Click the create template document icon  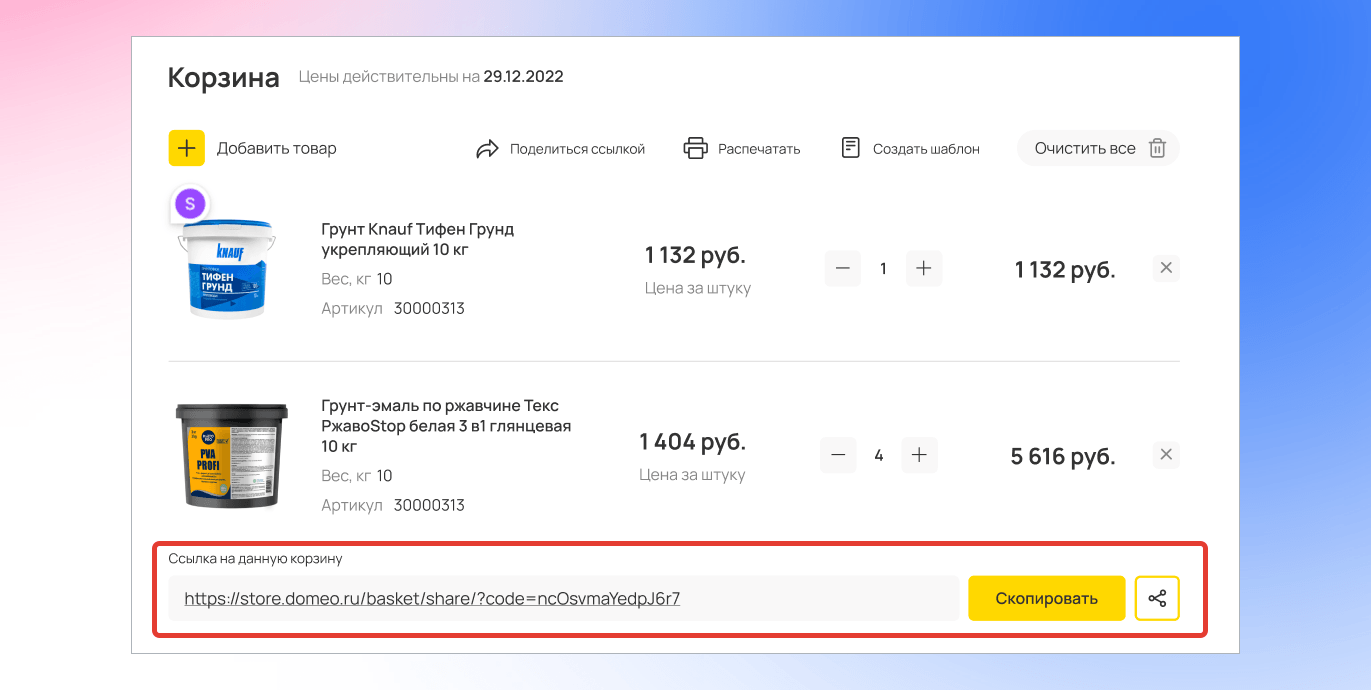click(851, 148)
